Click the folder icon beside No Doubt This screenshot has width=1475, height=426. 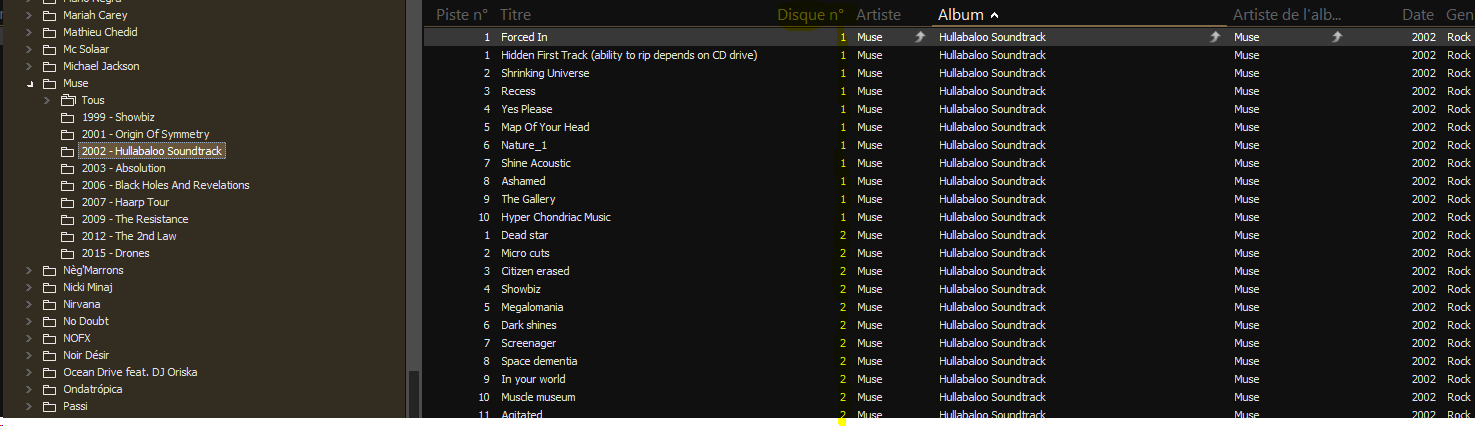tap(49, 321)
